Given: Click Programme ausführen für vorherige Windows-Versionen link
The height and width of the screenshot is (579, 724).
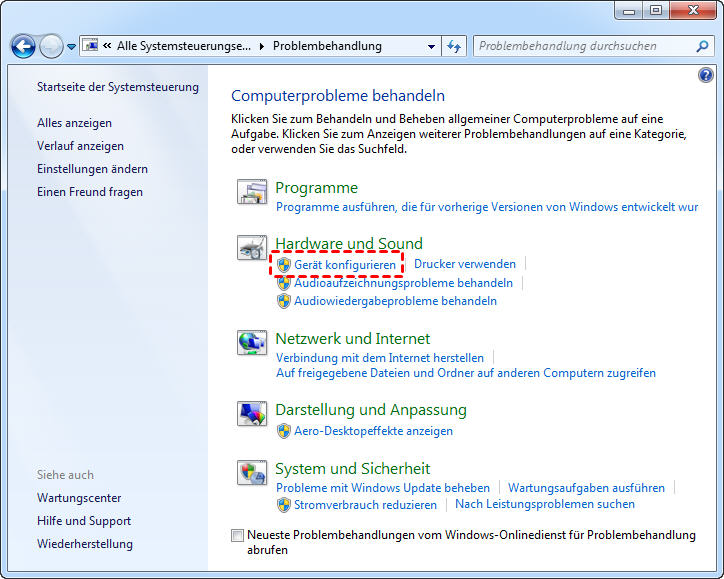Looking at the screenshot, I should [x=487, y=207].
